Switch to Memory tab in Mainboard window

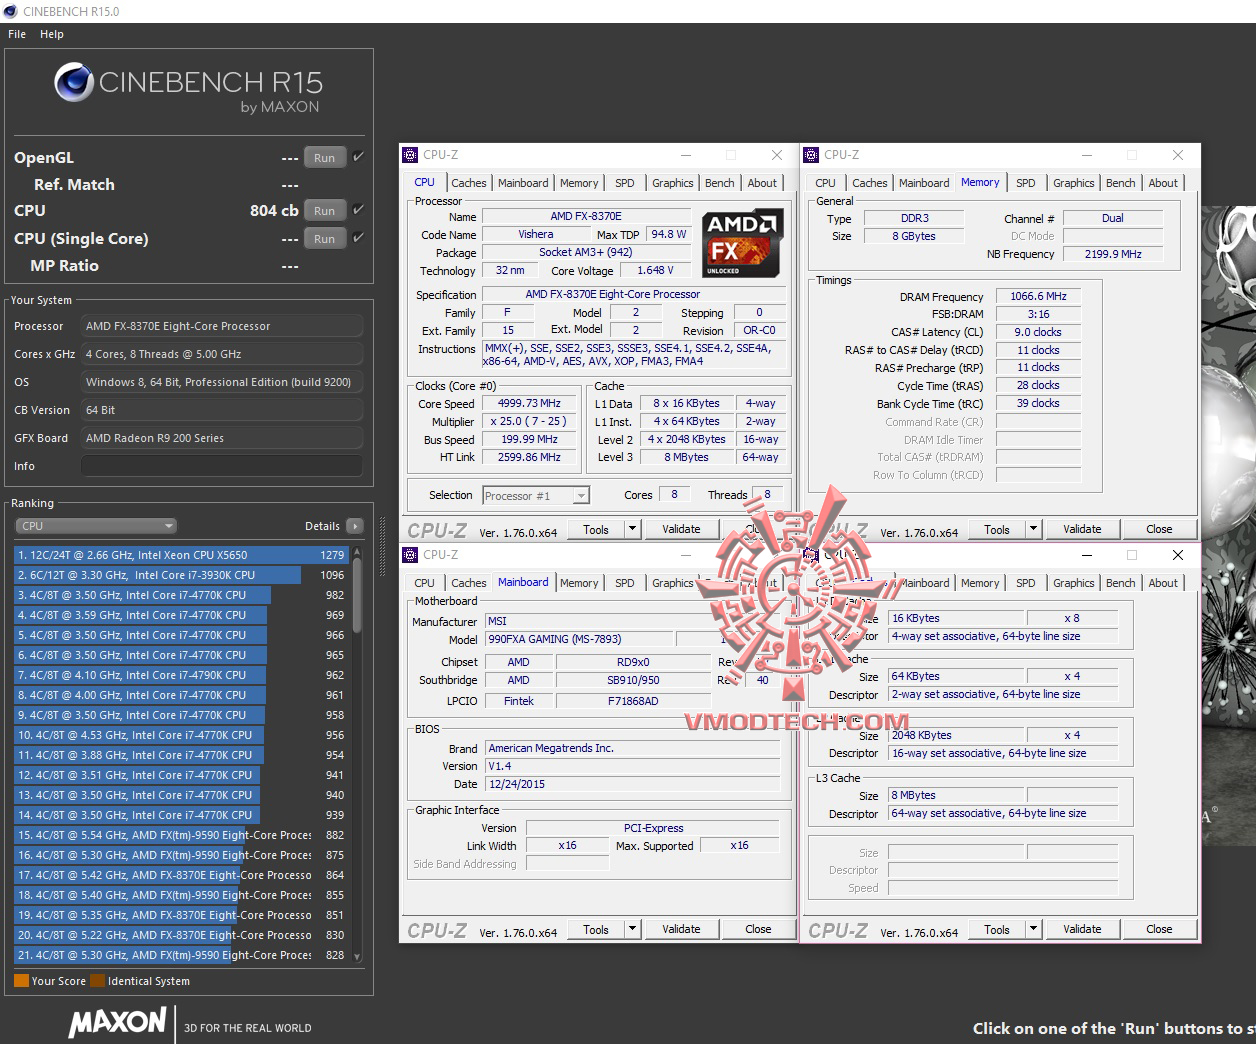coord(579,583)
